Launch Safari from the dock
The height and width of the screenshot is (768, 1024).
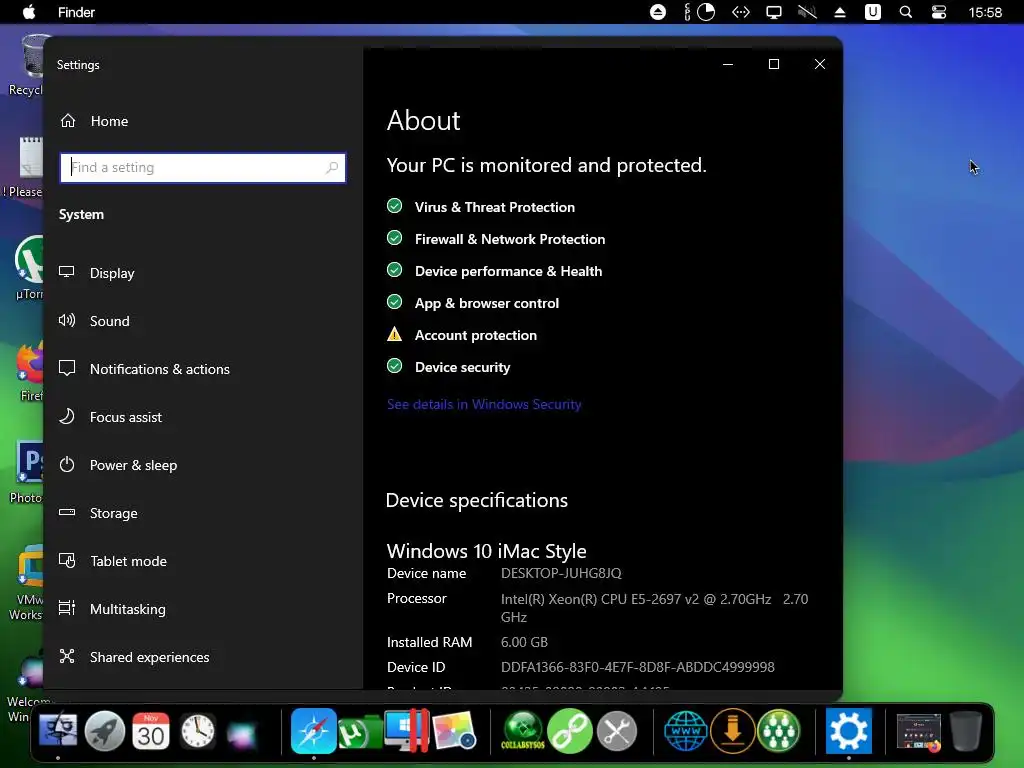pyautogui.click(x=313, y=731)
